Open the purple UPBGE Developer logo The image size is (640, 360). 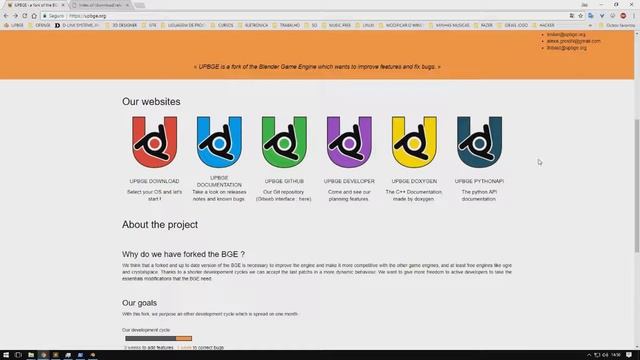[x=349, y=142]
